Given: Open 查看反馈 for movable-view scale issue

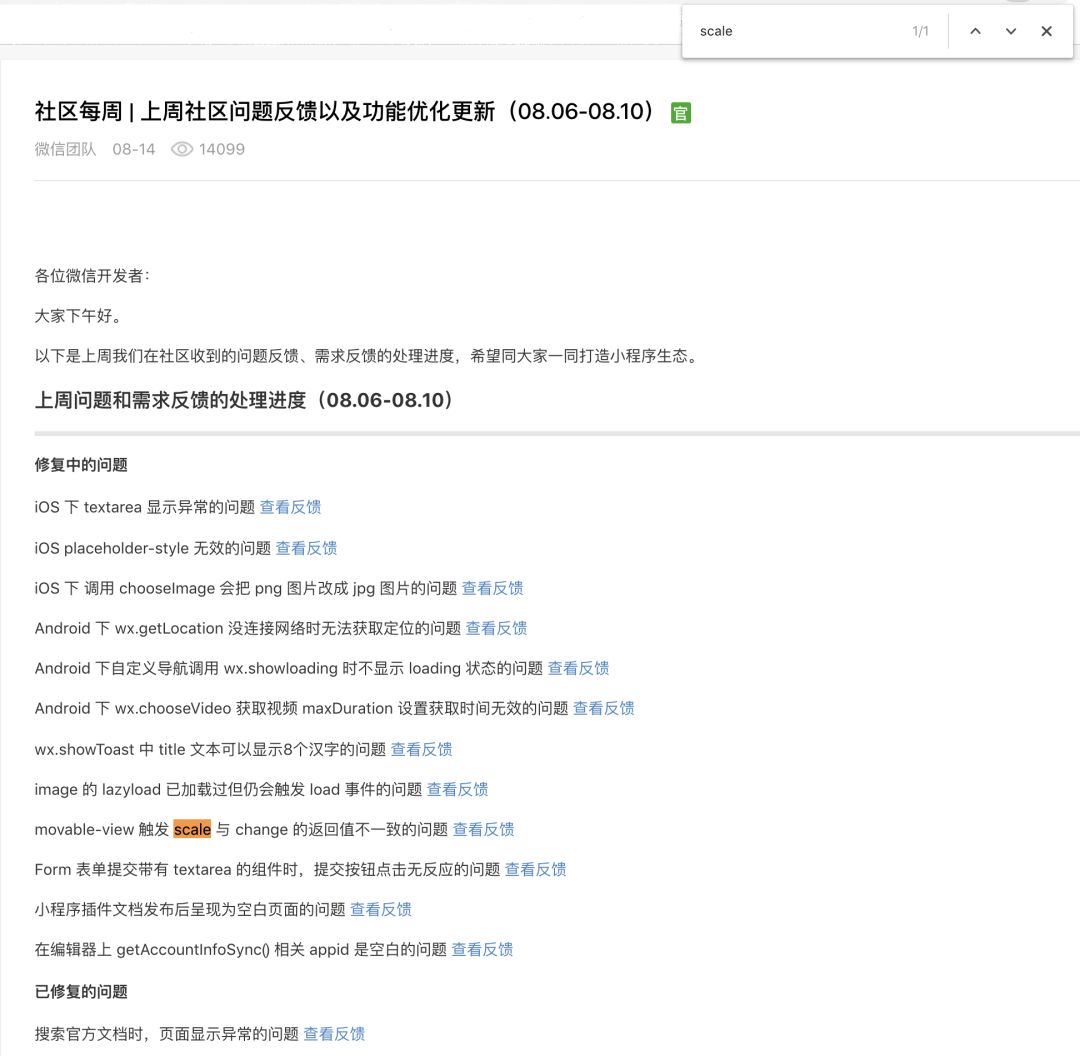Looking at the screenshot, I should 483,829.
